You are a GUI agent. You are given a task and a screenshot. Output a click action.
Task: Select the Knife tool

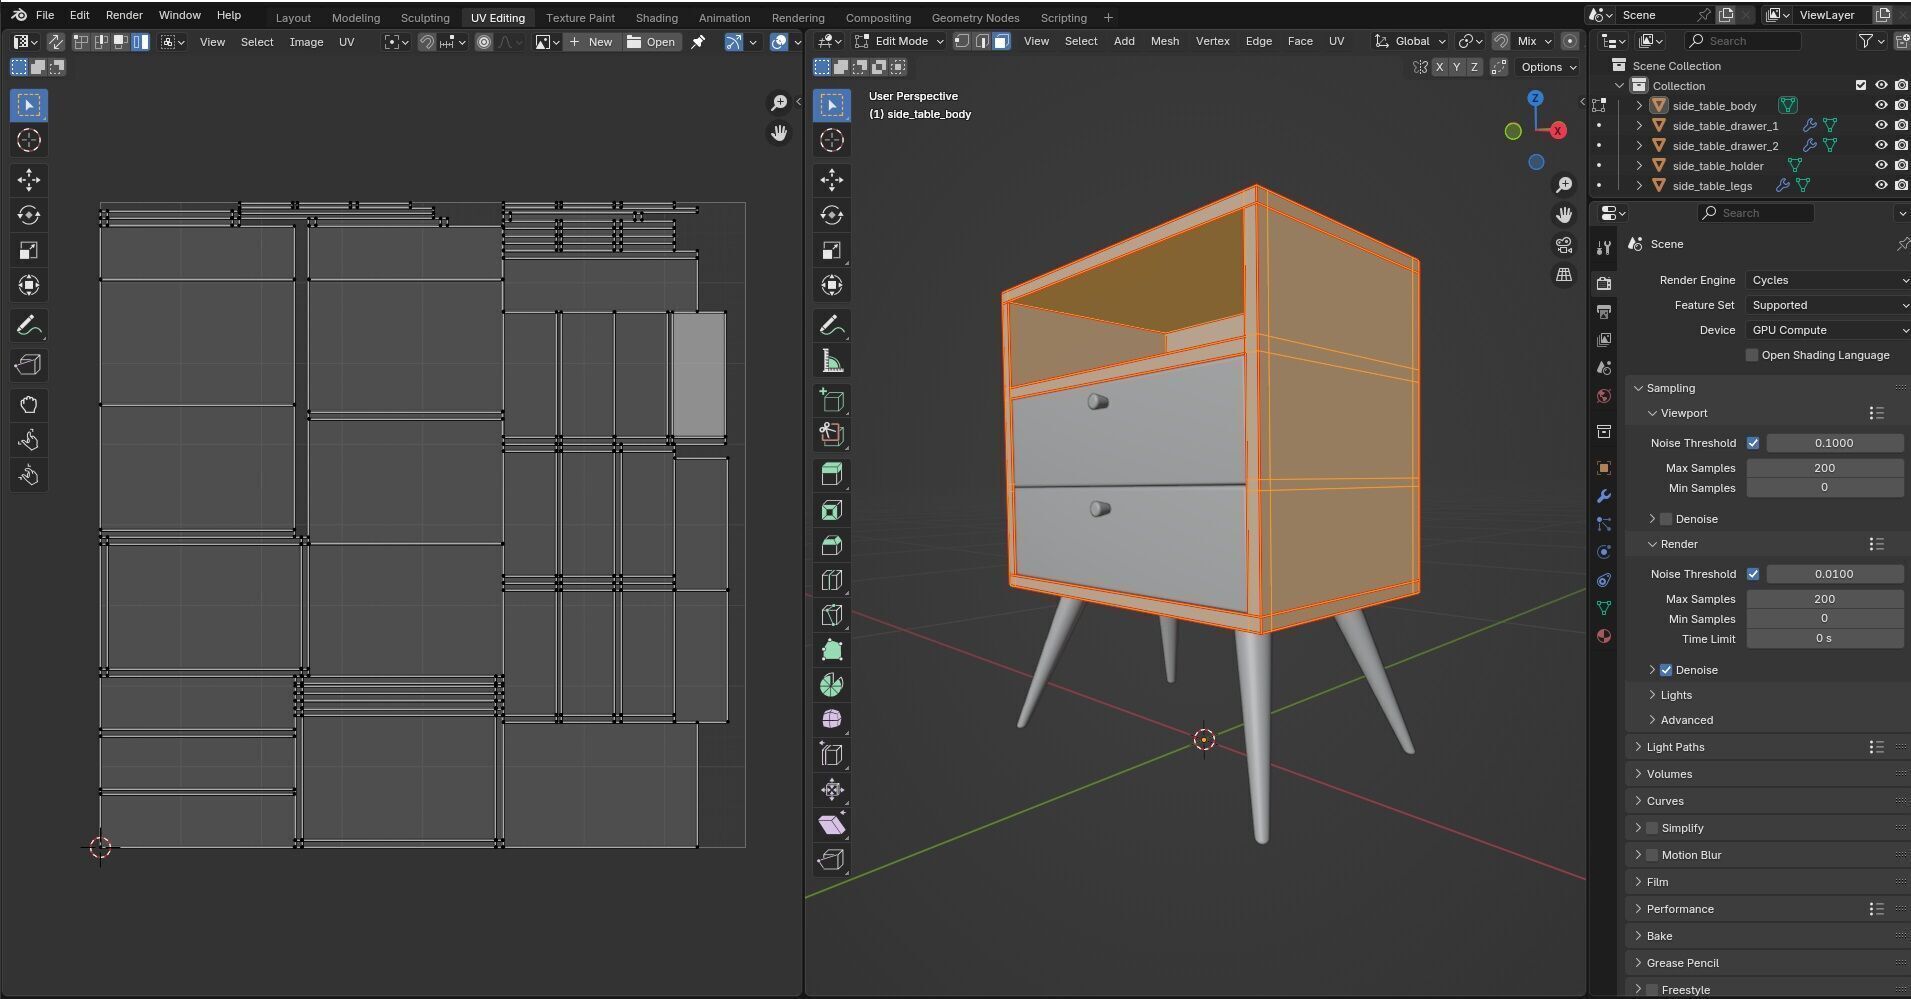pyautogui.click(x=832, y=615)
